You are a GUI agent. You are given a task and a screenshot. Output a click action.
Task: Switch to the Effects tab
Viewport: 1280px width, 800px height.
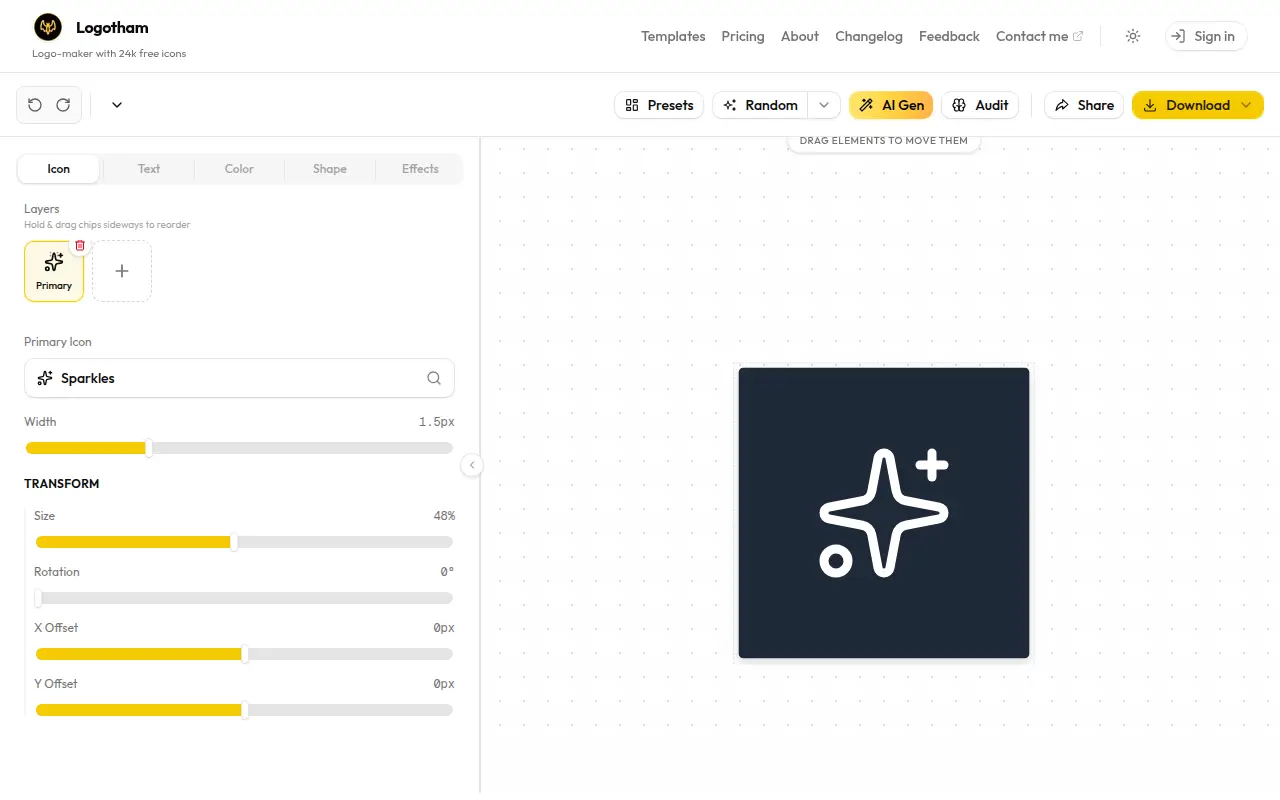pos(420,169)
